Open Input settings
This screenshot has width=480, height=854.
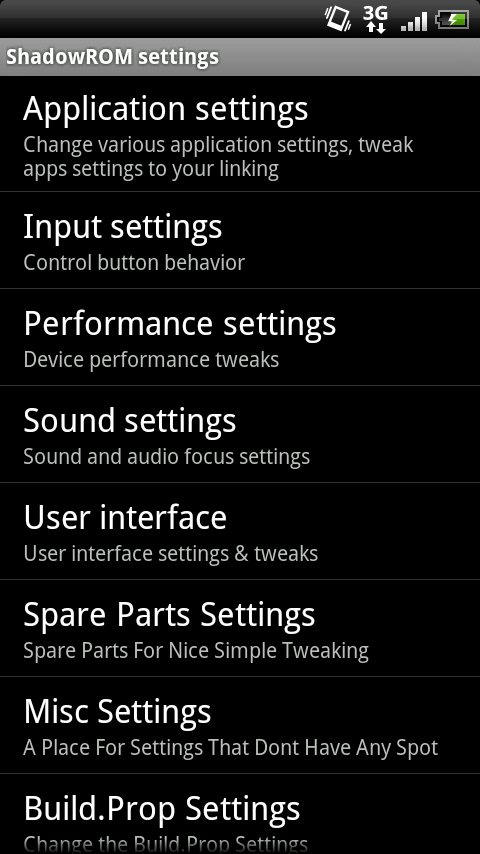(240, 240)
